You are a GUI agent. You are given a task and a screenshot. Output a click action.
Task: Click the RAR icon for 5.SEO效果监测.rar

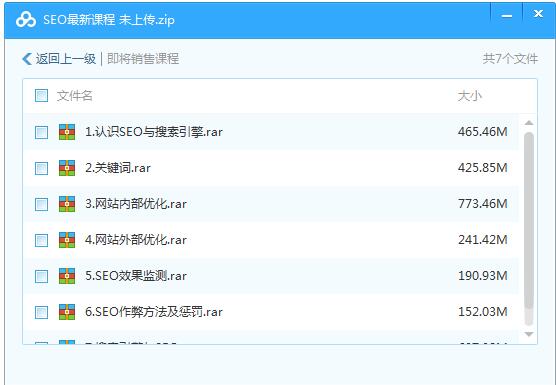click(x=67, y=276)
